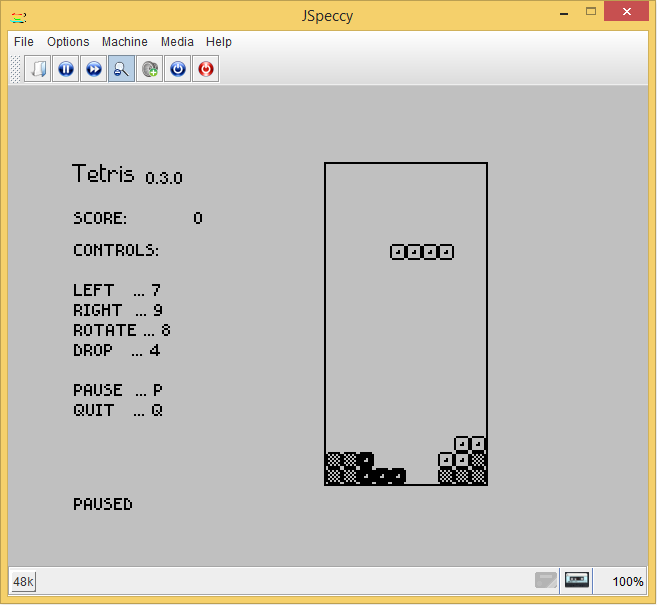
Task: Click the red hard reset power icon
Action: [x=206, y=69]
